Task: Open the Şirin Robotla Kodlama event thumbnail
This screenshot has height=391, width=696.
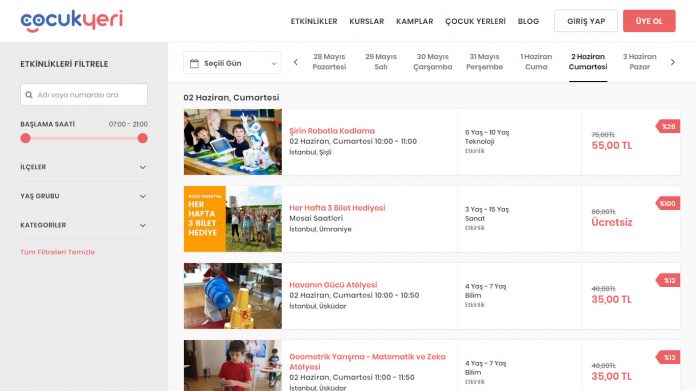Action: click(233, 142)
